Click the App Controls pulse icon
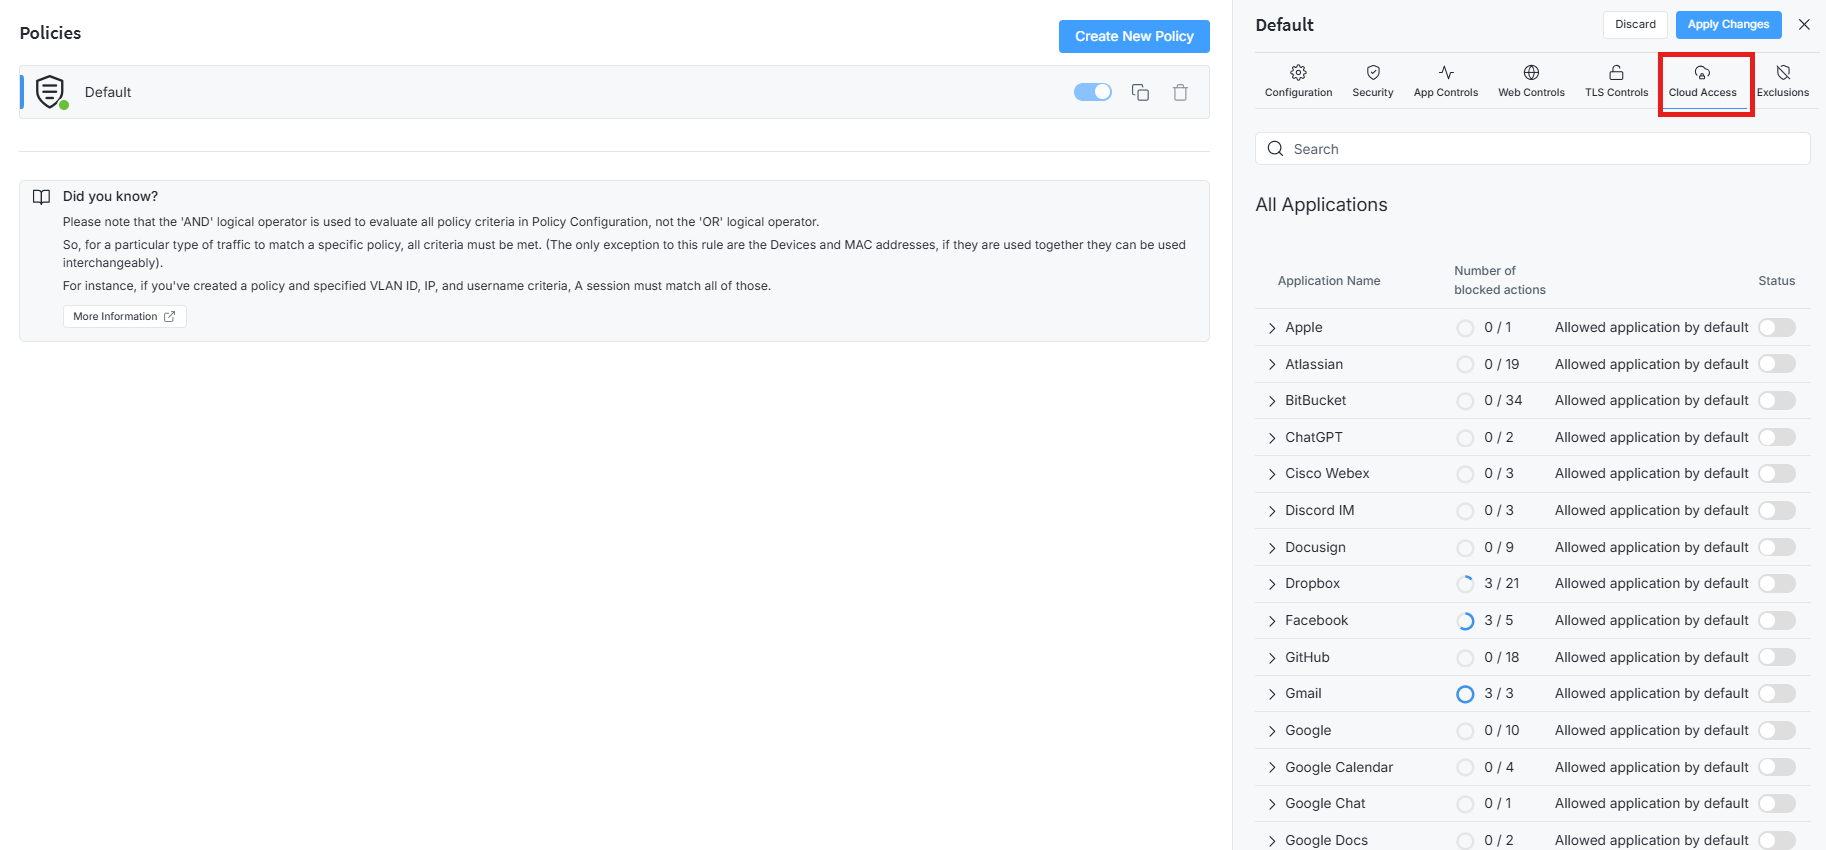Image resolution: width=1826 pixels, height=850 pixels. (x=1446, y=72)
